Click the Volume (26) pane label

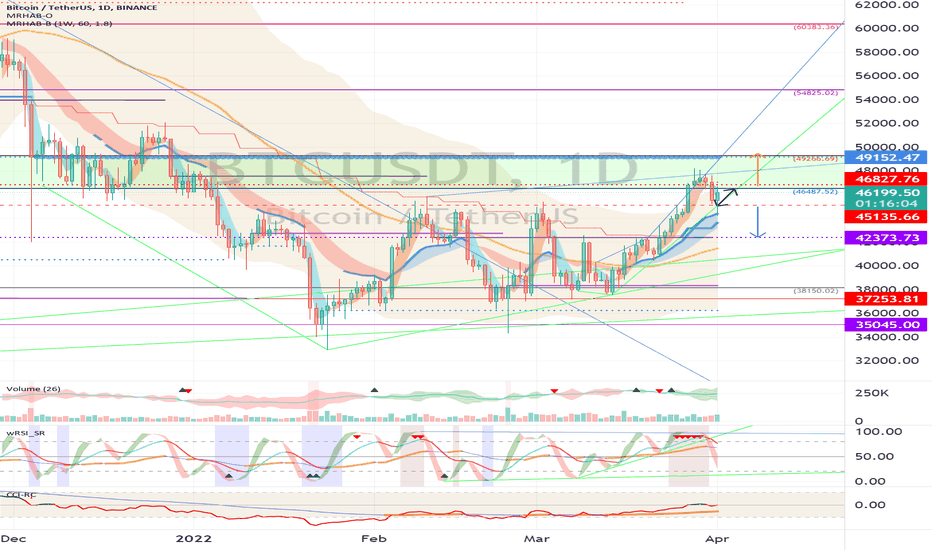coord(33,389)
